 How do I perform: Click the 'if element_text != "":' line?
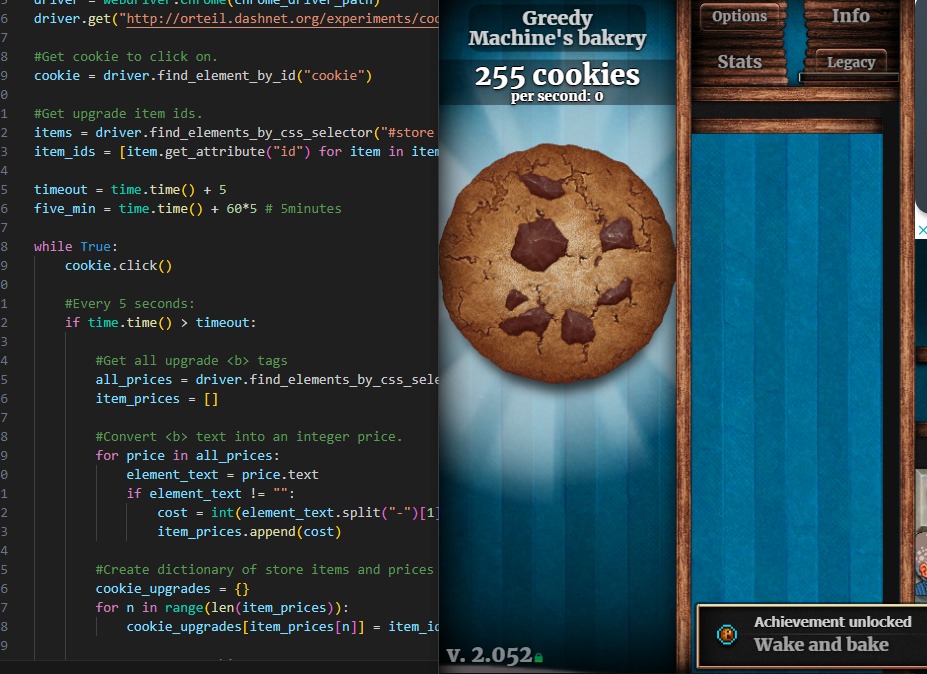coord(210,494)
